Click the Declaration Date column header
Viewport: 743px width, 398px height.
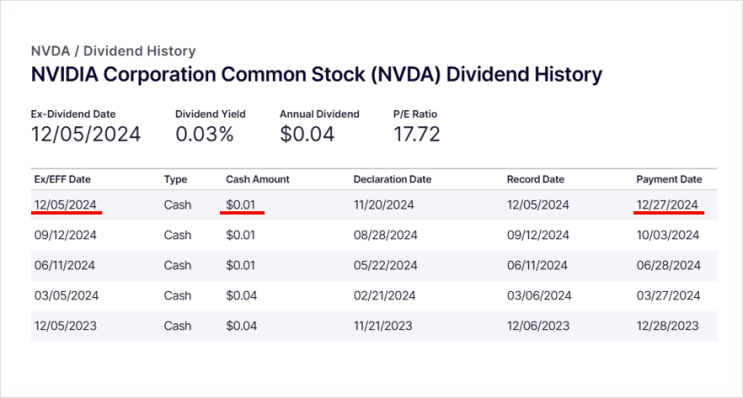point(392,180)
